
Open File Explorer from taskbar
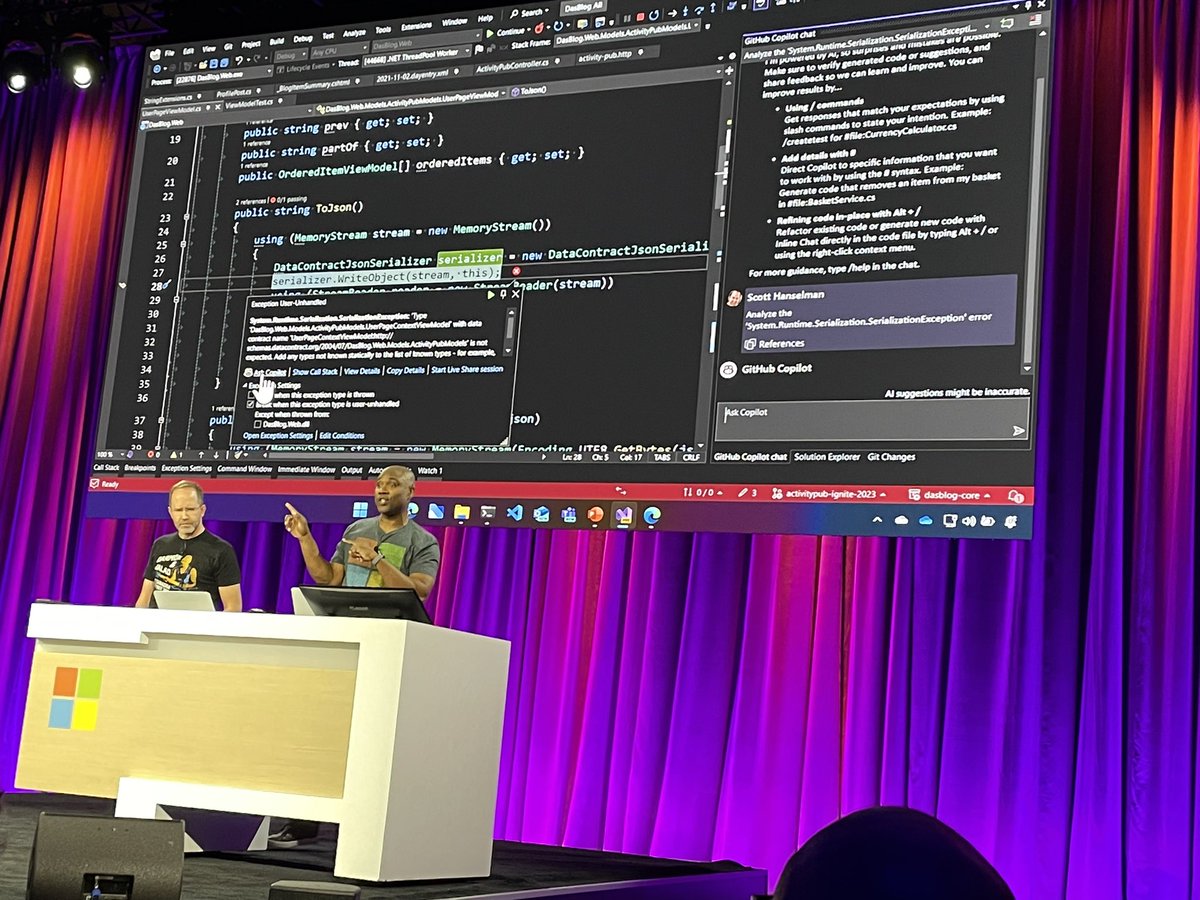point(461,513)
